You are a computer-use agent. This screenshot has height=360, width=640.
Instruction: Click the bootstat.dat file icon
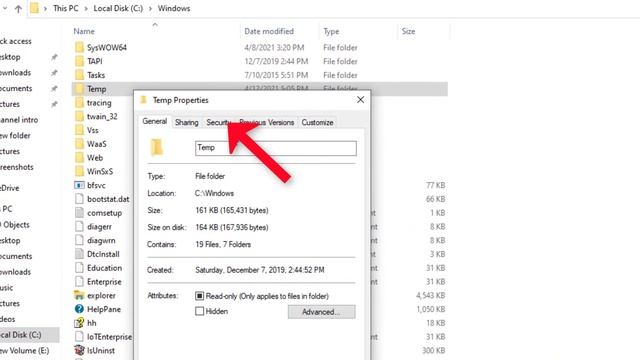79,199
